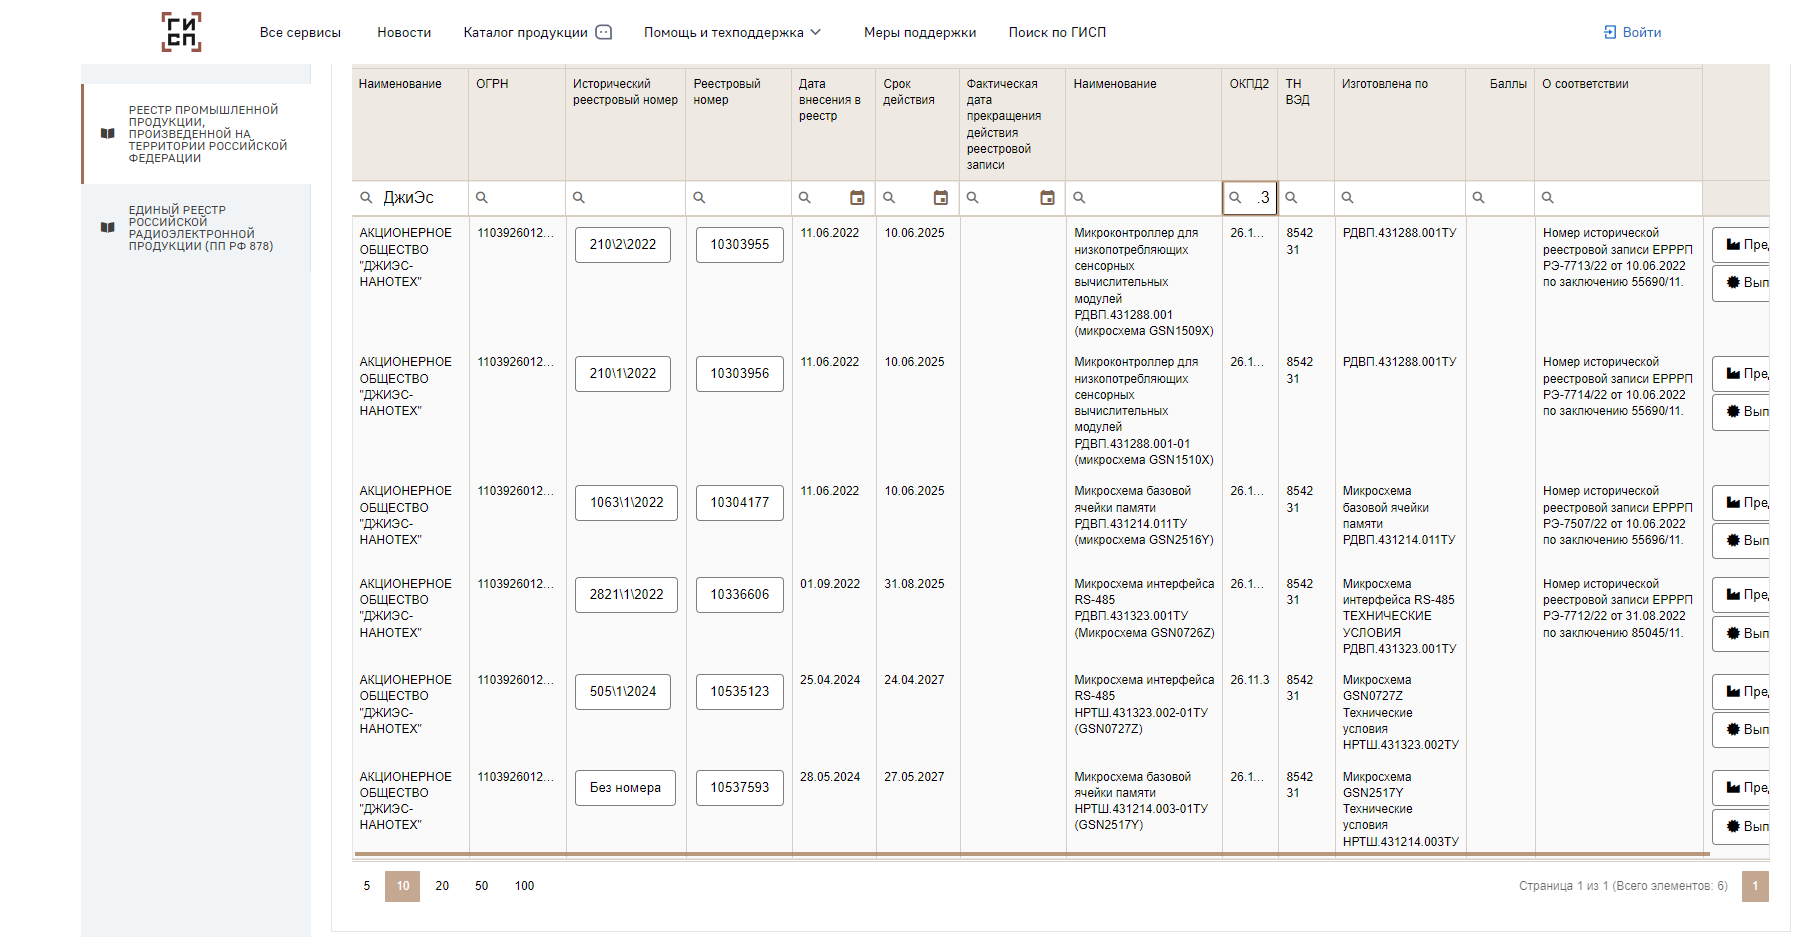
Task: Set page size to 5
Action: tap(367, 886)
